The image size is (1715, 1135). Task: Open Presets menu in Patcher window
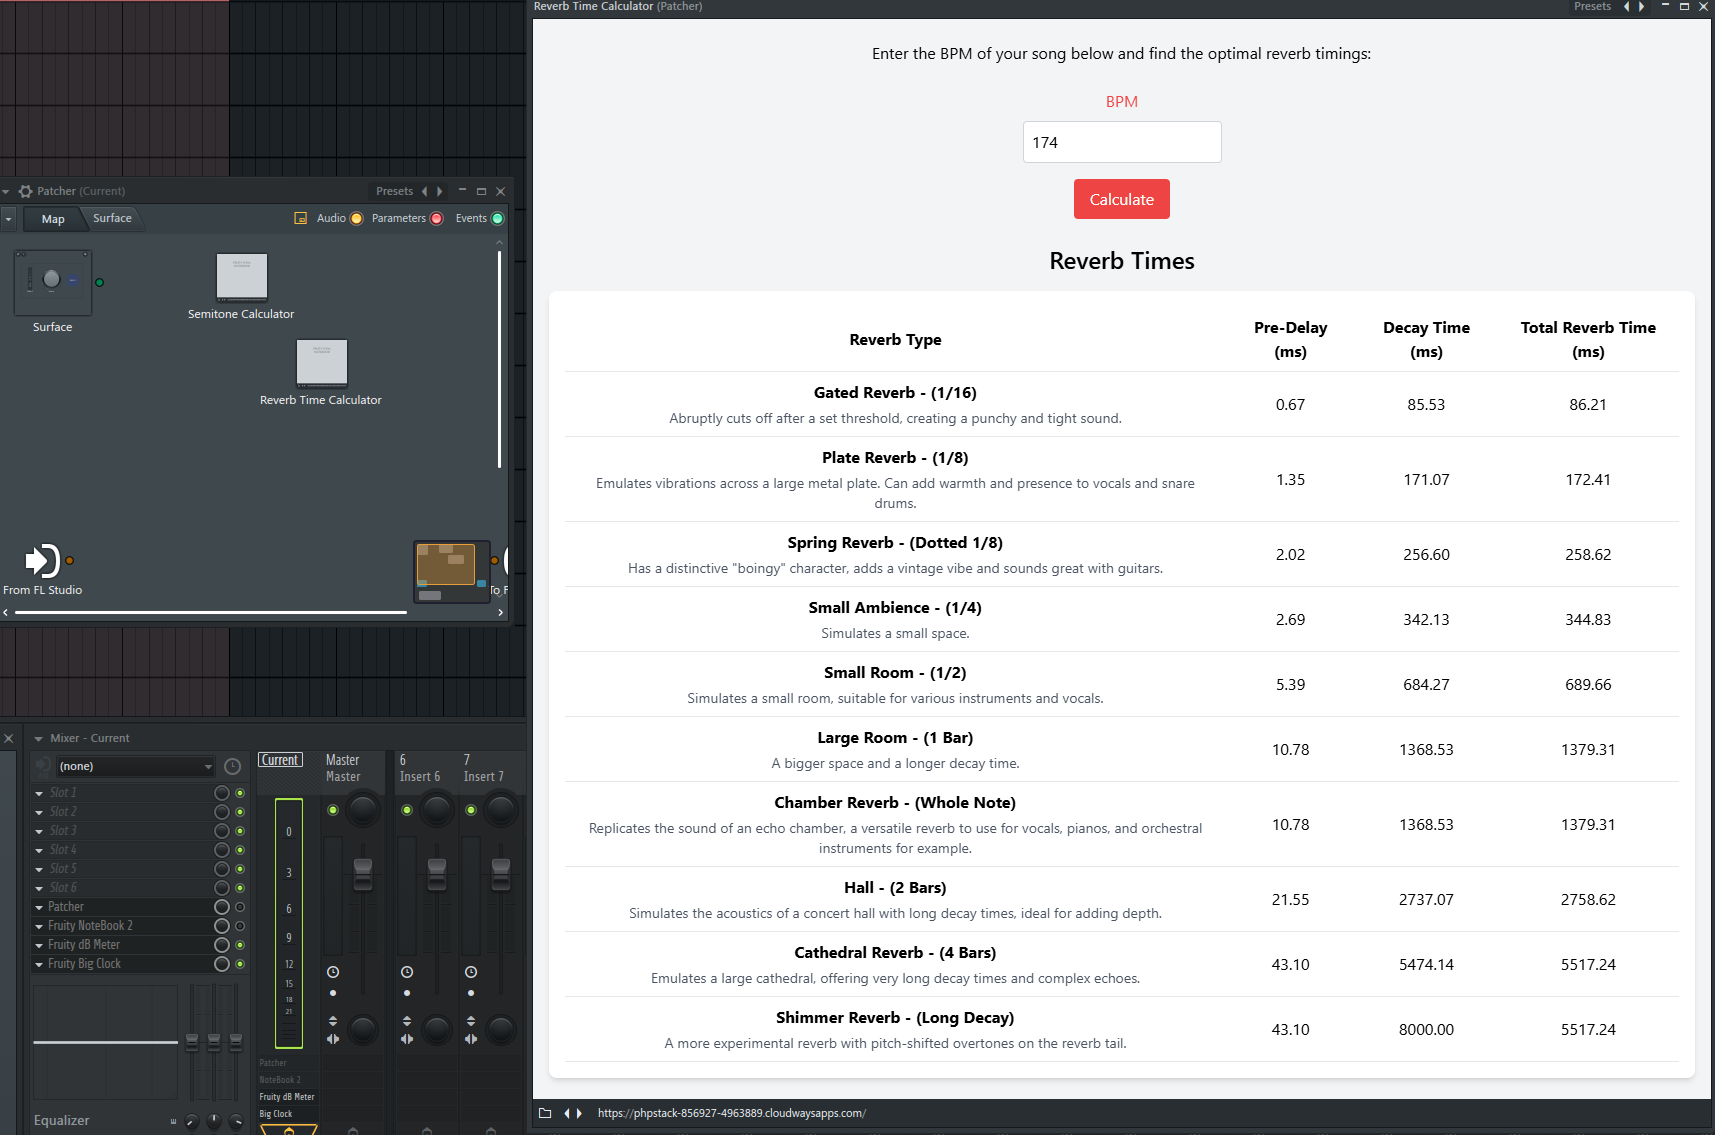(x=394, y=191)
